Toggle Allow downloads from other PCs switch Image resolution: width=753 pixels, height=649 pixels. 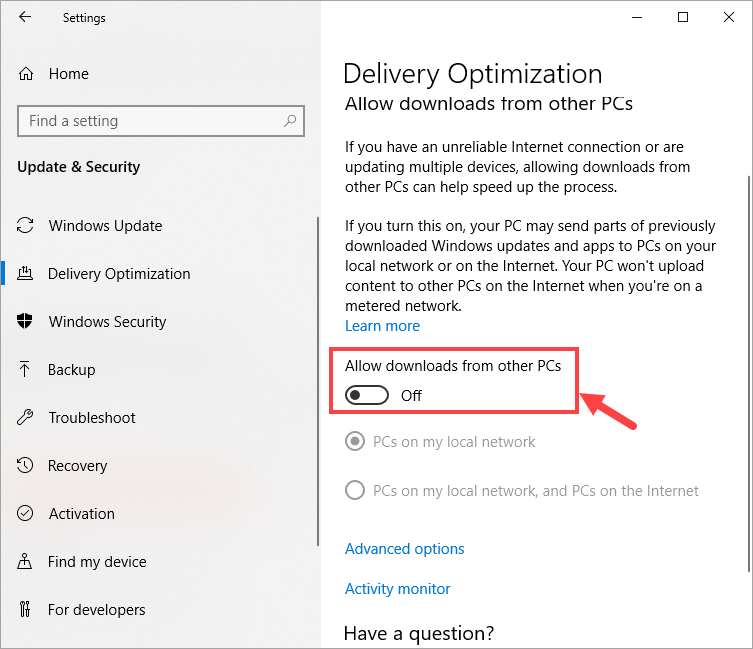pyautogui.click(x=366, y=395)
